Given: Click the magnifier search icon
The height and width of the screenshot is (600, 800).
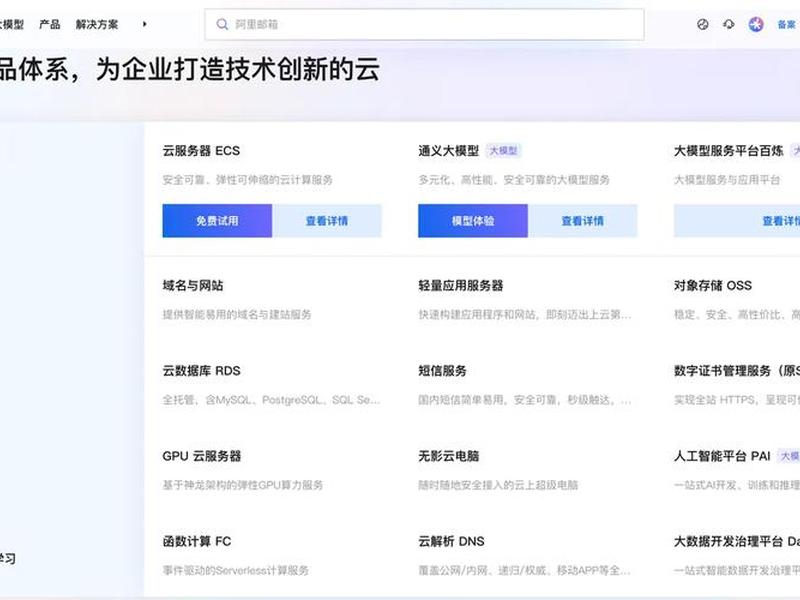Looking at the screenshot, I should pos(222,24).
